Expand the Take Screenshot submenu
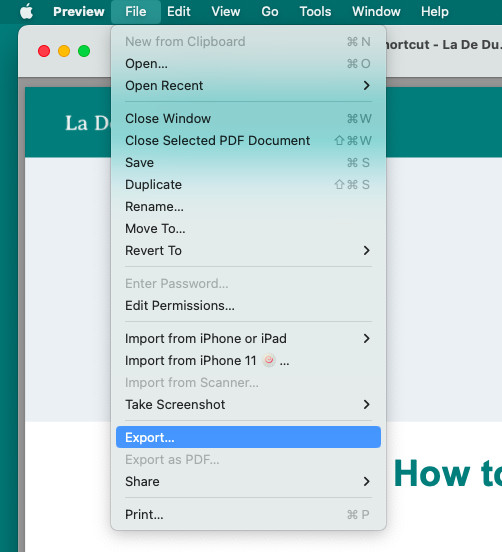502x552 pixels. [x=248, y=404]
